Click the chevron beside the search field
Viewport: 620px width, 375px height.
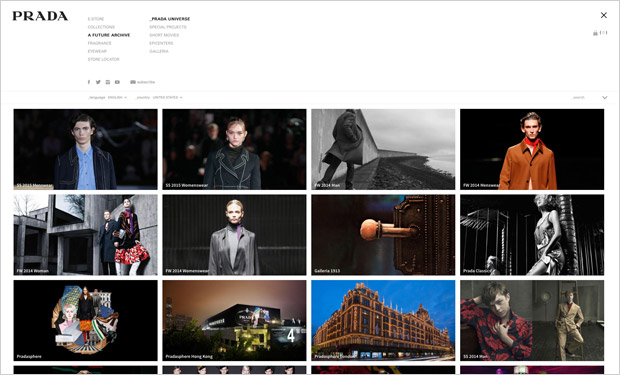click(605, 97)
